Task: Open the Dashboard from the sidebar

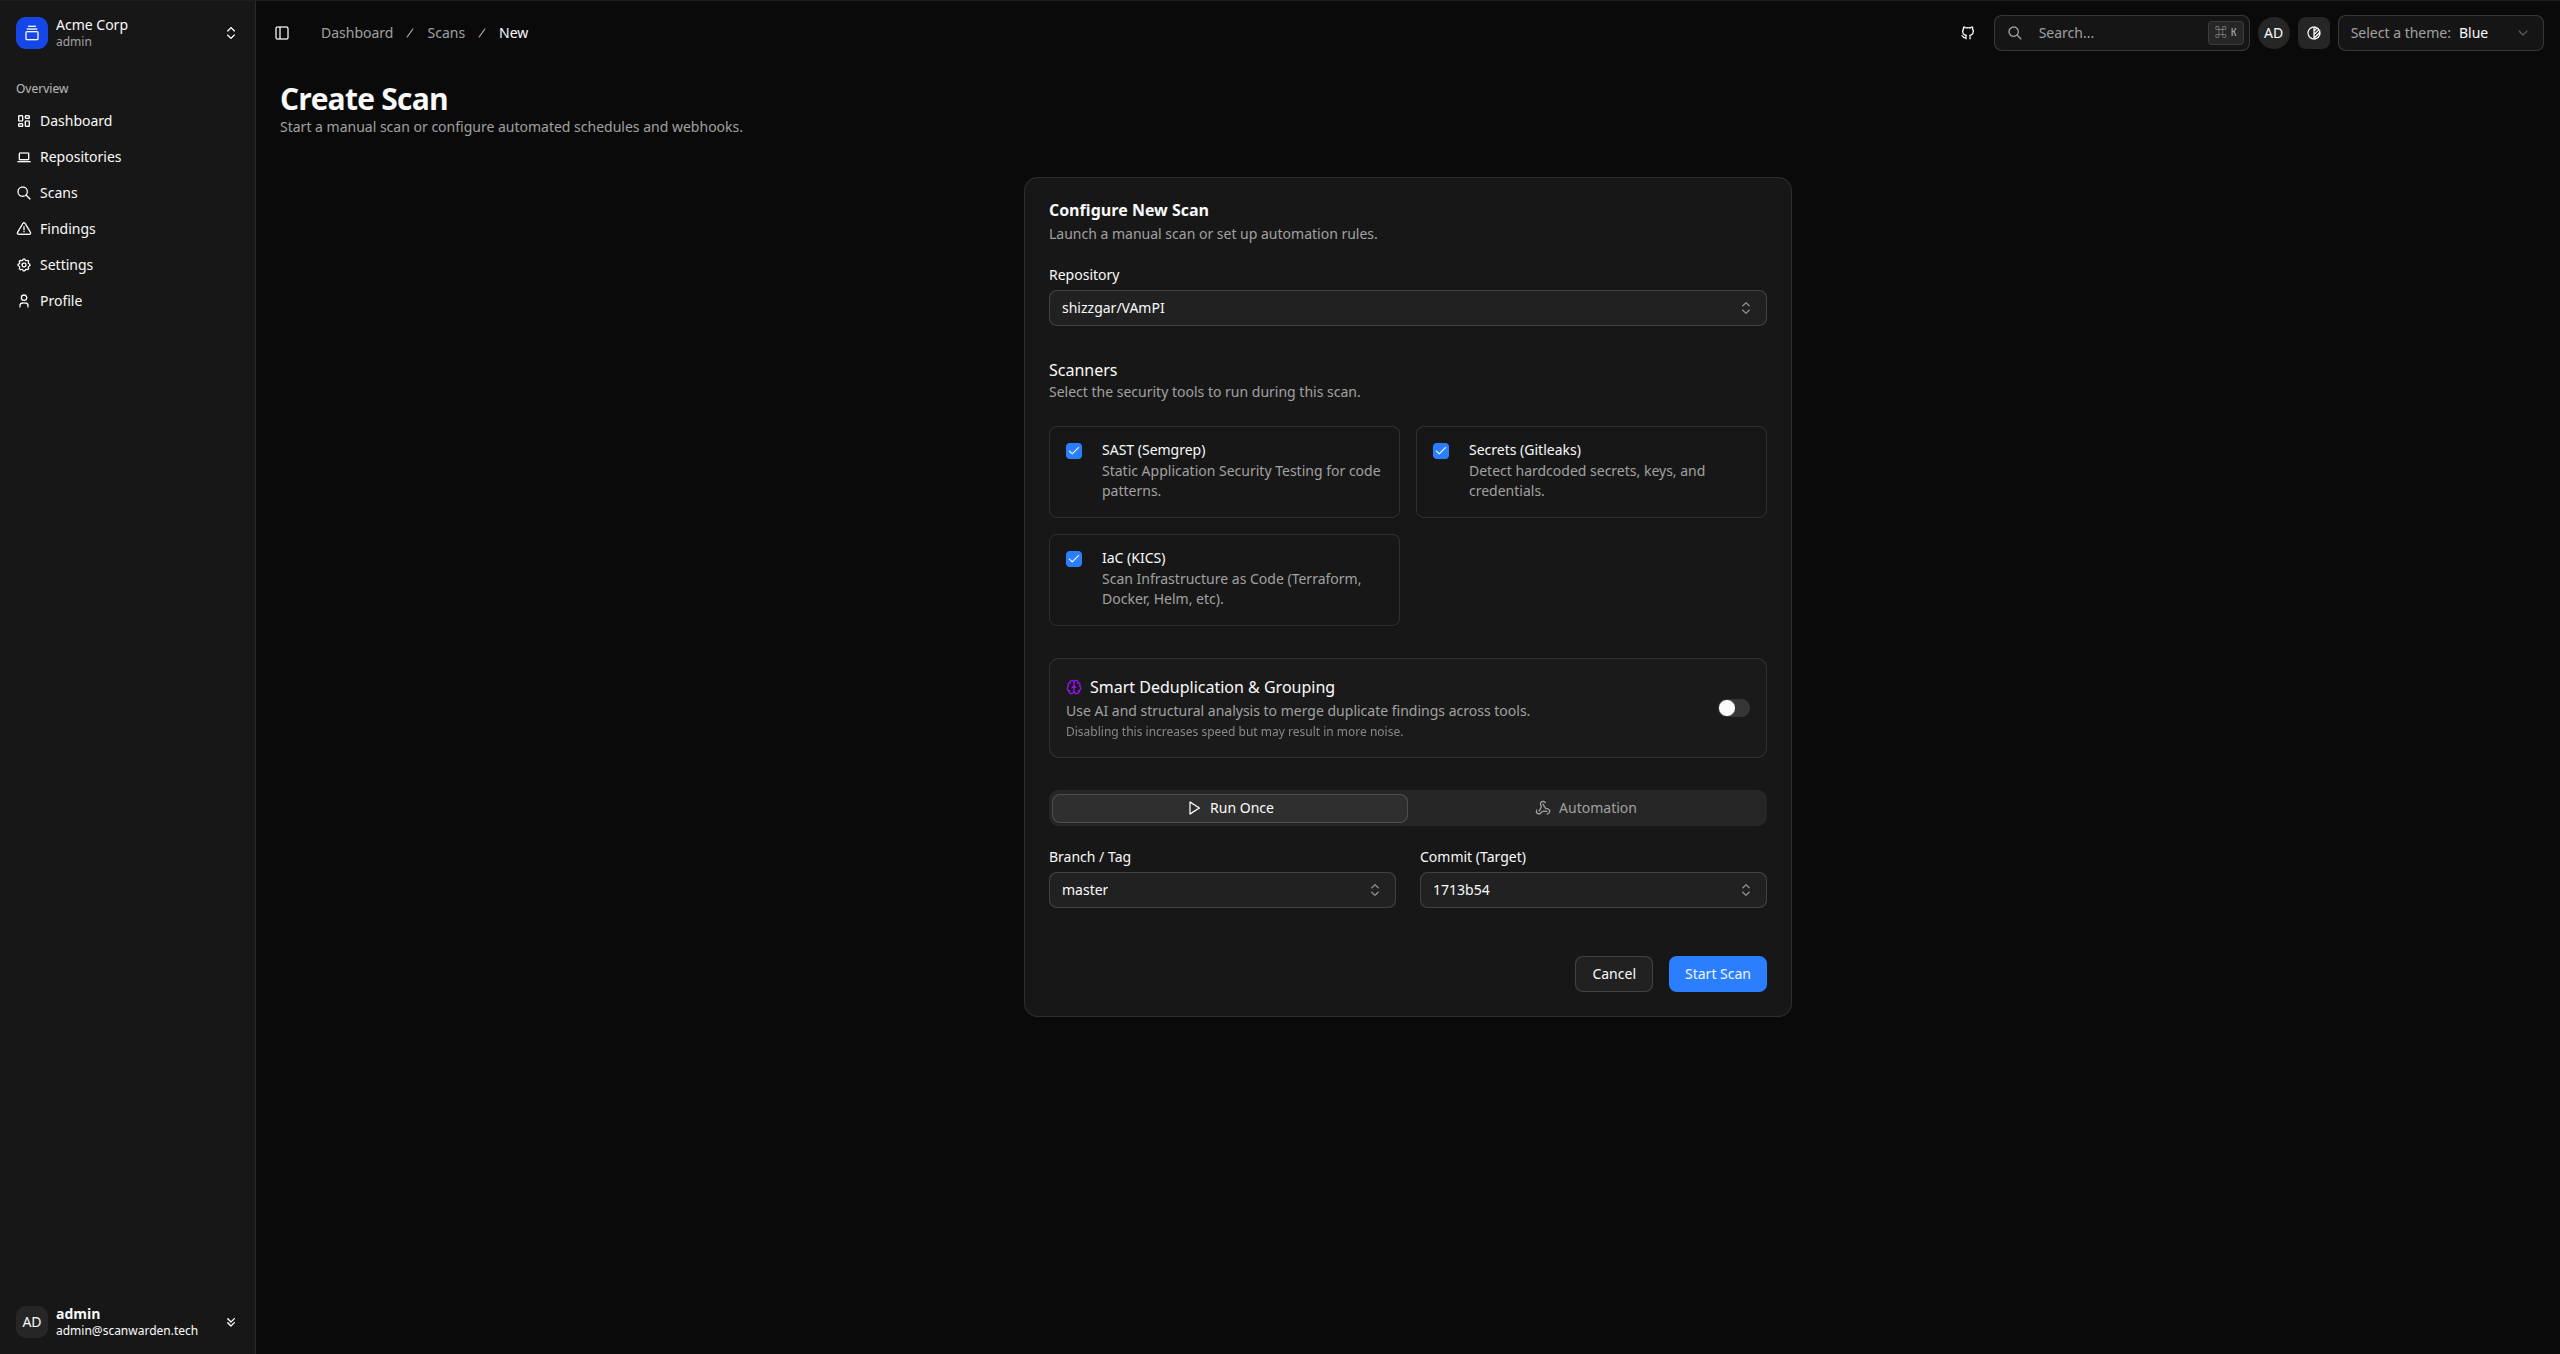Action: [x=75, y=120]
